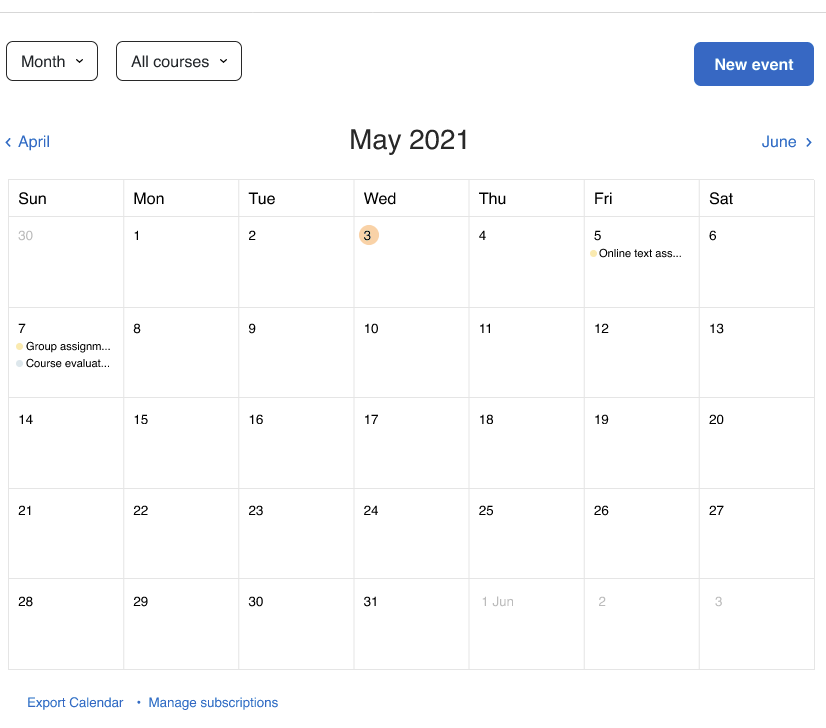Click the Sun column header
This screenshot has height=728, width=826.
[x=32, y=199]
